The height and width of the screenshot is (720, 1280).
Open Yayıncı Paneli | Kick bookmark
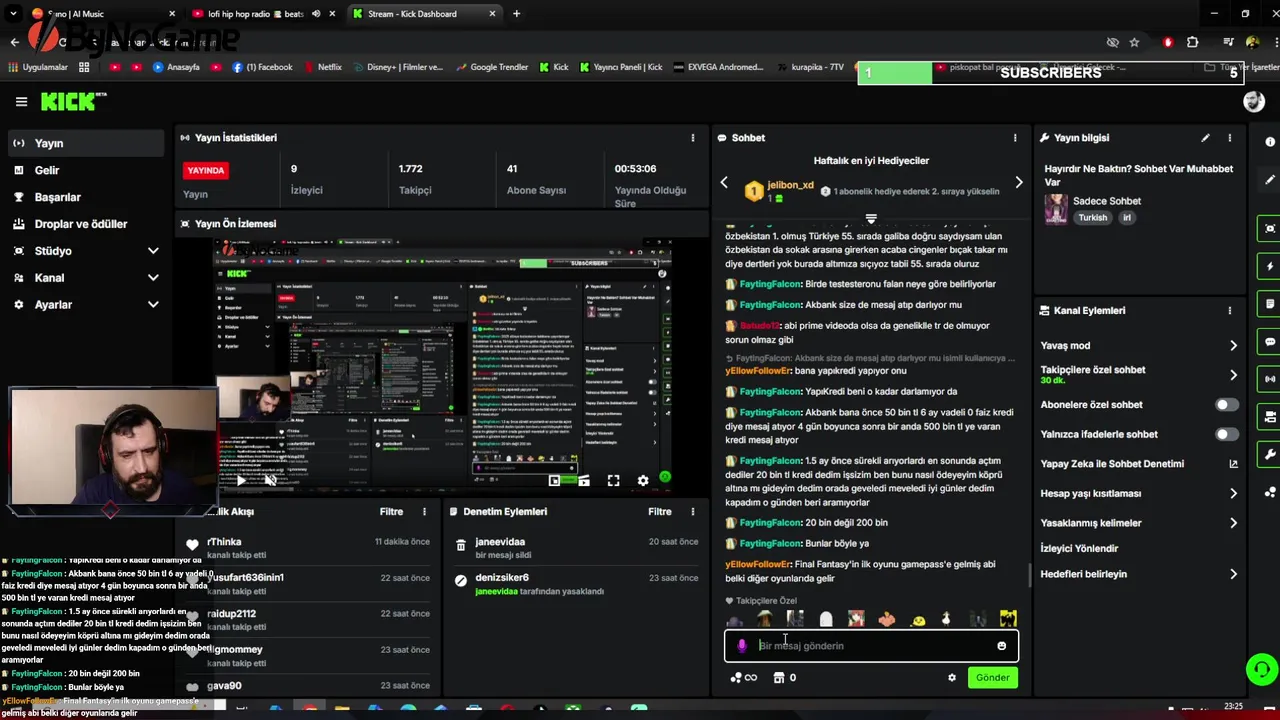620,67
